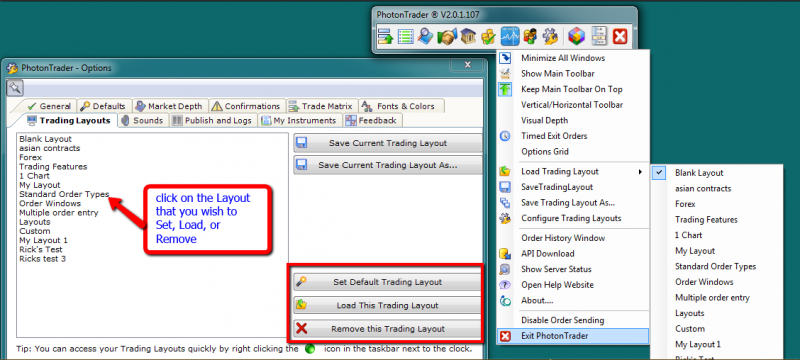Click the gear and wrench toolbar icon
Image resolution: width=800 pixels, height=360 pixels.
(x=551, y=37)
